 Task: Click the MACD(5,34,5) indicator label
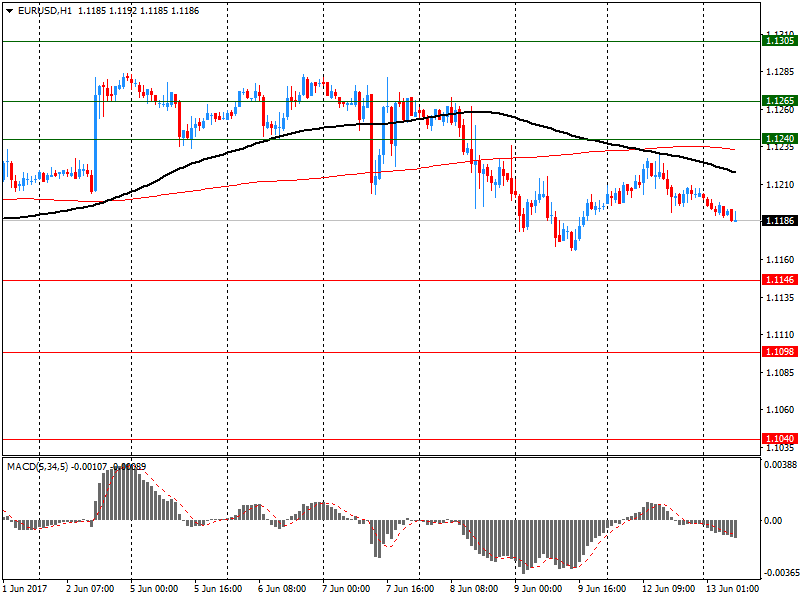coord(37,466)
